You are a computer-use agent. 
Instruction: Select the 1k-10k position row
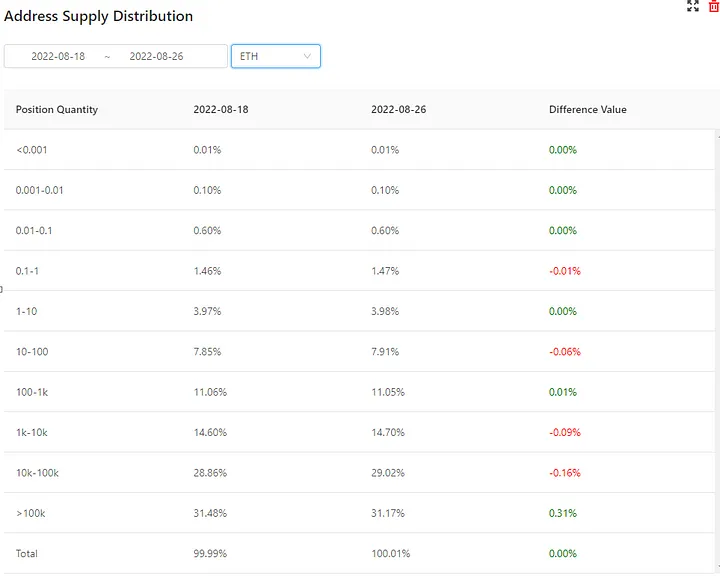[x=34, y=432]
